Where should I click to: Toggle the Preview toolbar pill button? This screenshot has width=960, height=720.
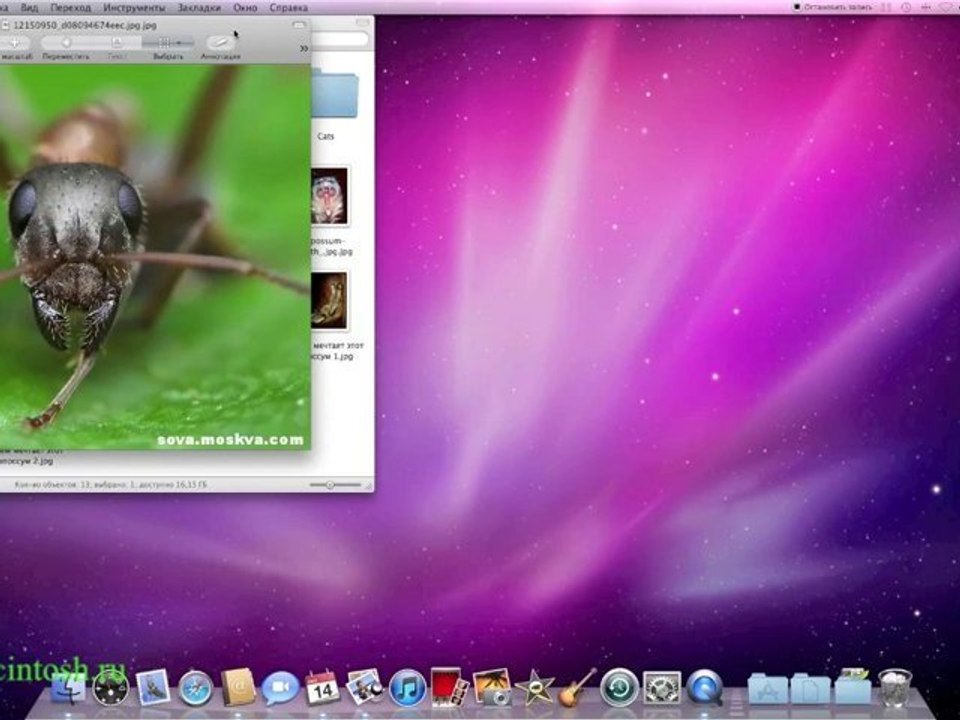click(299, 25)
